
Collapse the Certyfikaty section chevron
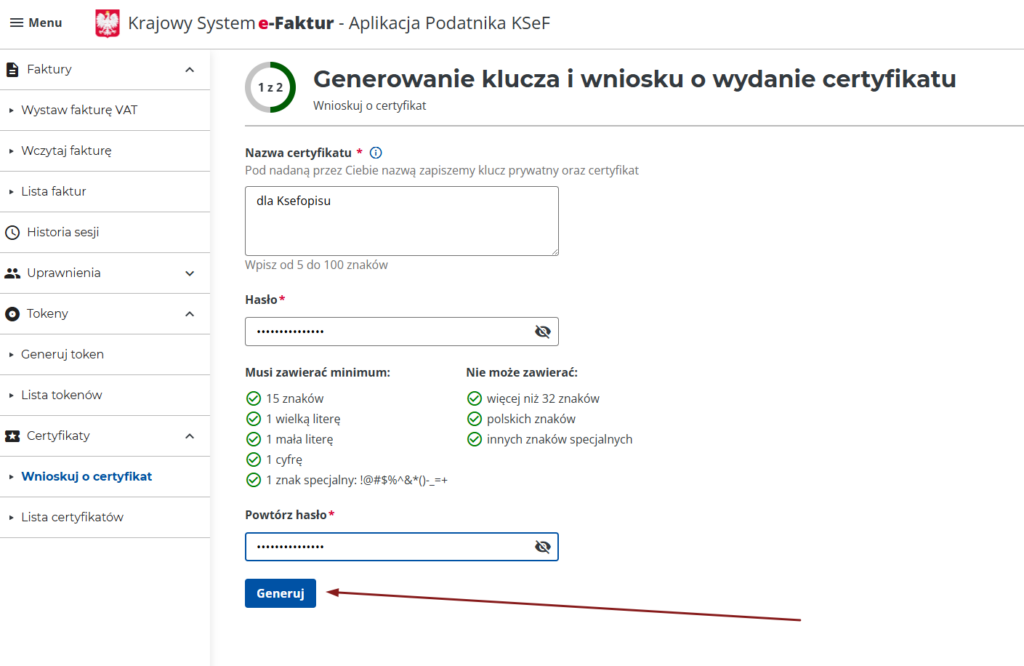pyautogui.click(x=190, y=436)
